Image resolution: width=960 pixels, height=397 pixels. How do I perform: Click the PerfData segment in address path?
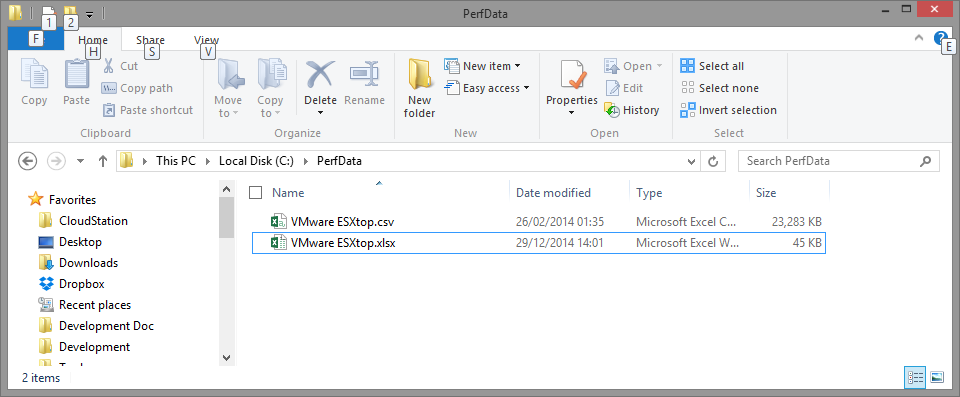pyautogui.click(x=339, y=161)
